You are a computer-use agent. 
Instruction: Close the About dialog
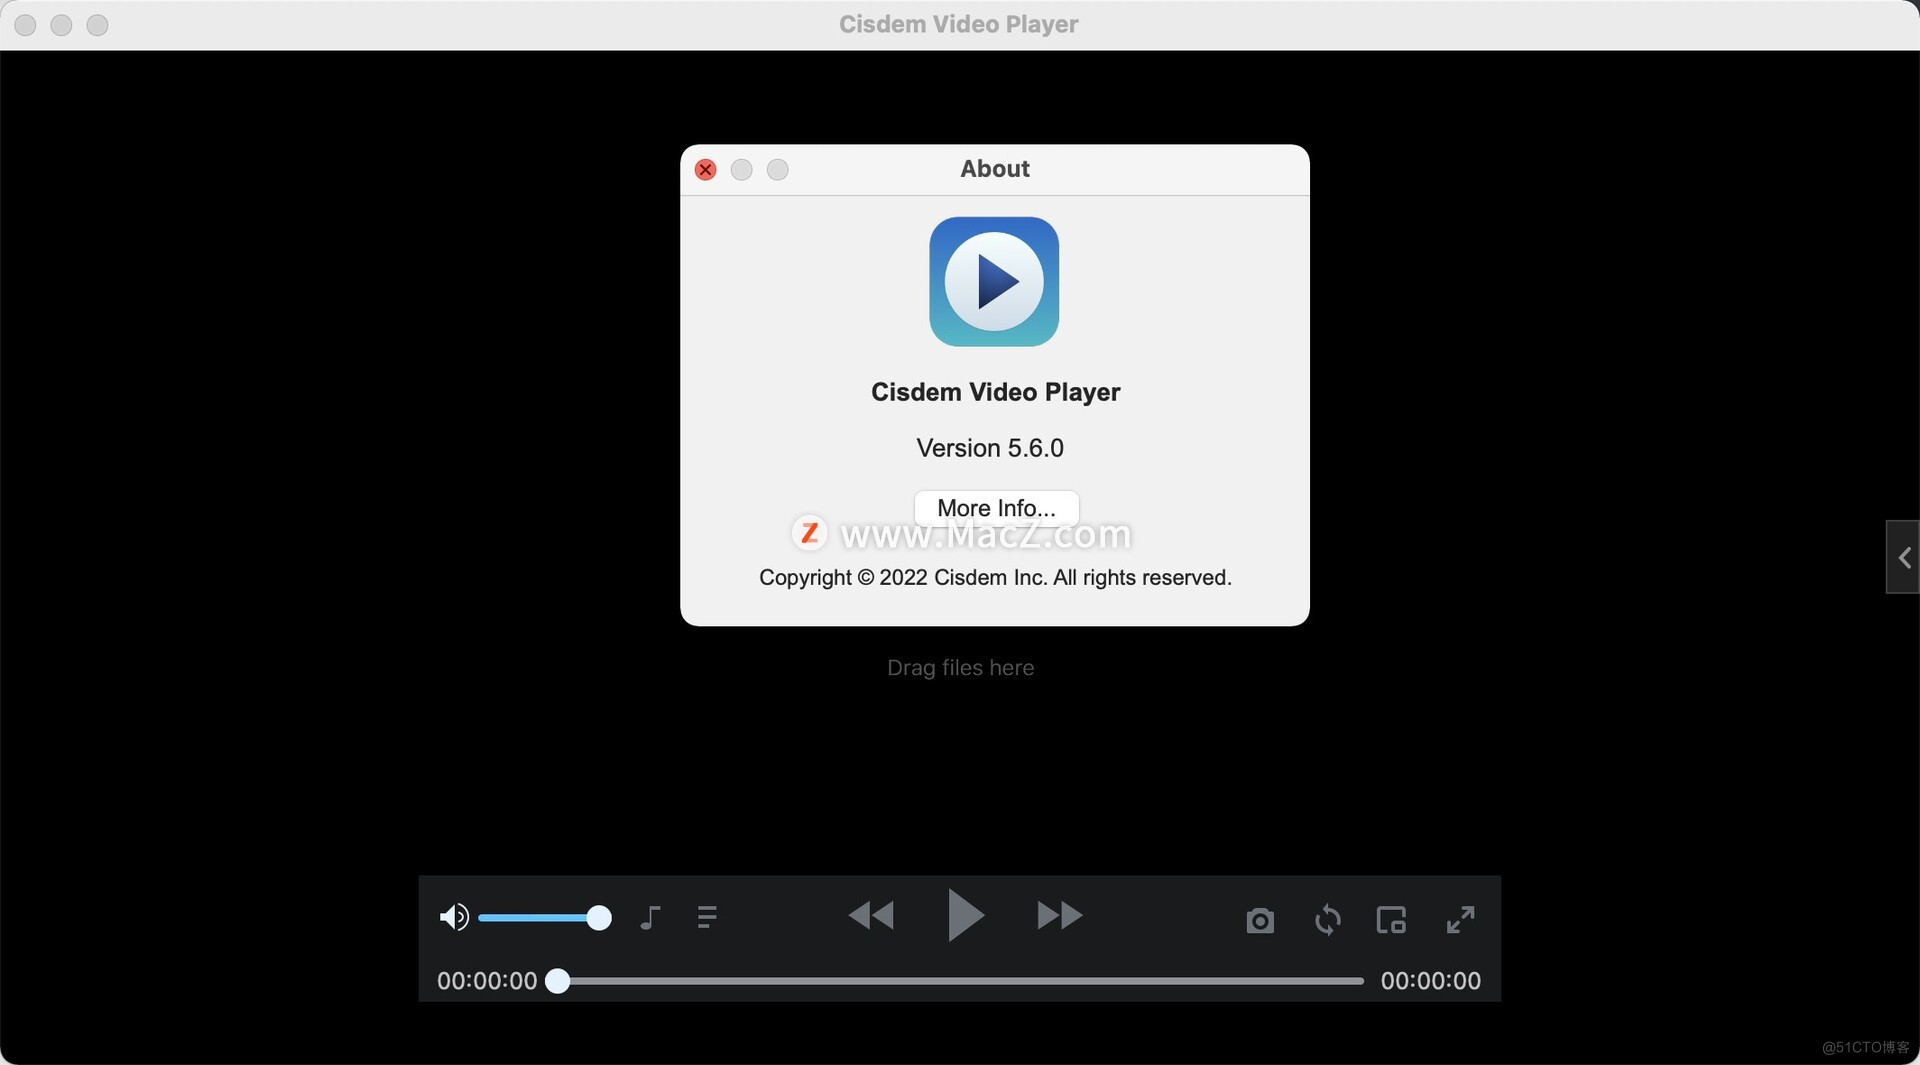click(x=705, y=170)
